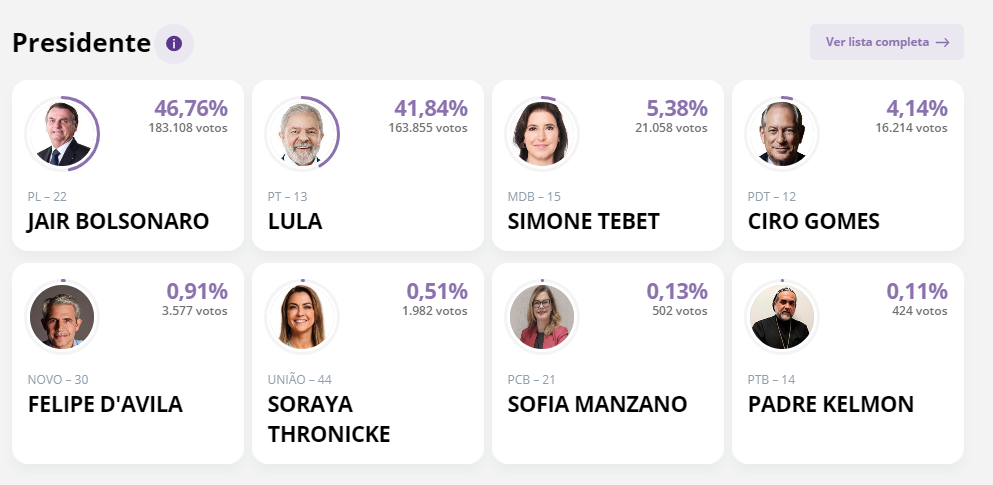
Task: Click the info icon beside Presidente
Action: [174, 44]
